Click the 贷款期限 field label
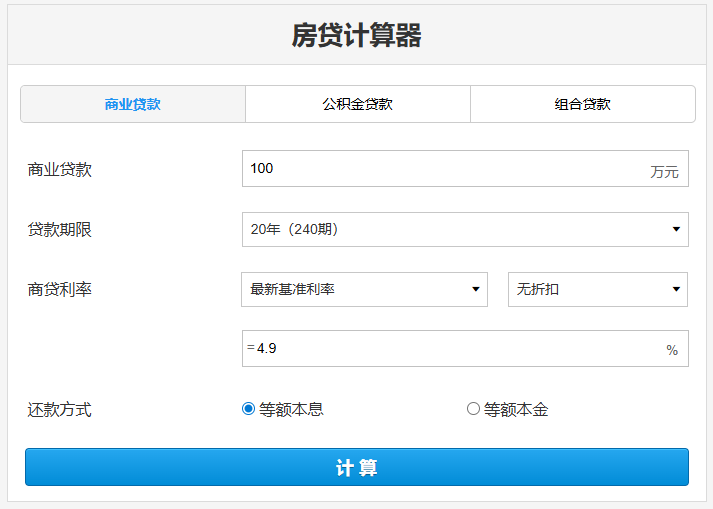This screenshot has width=713, height=509. click(x=60, y=230)
